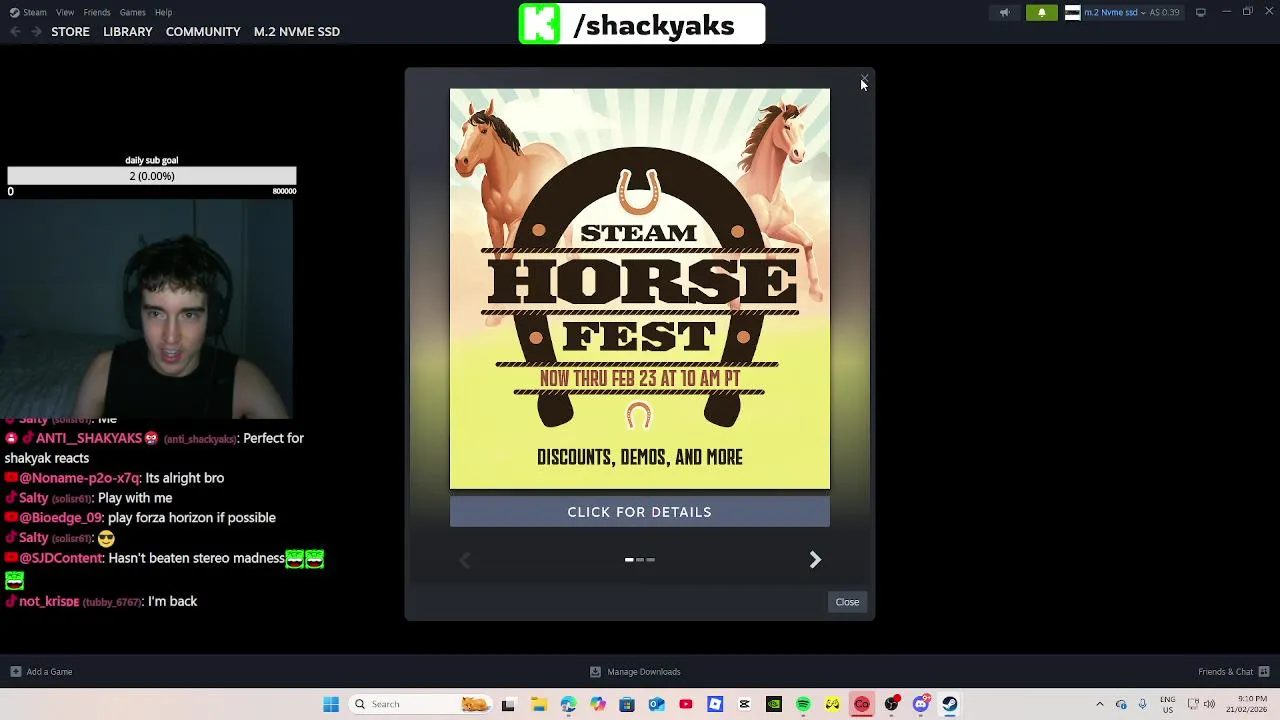Open the M.2 NVME SSD profile tab
This screenshot has height=720, width=1280.
coord(297,31)
